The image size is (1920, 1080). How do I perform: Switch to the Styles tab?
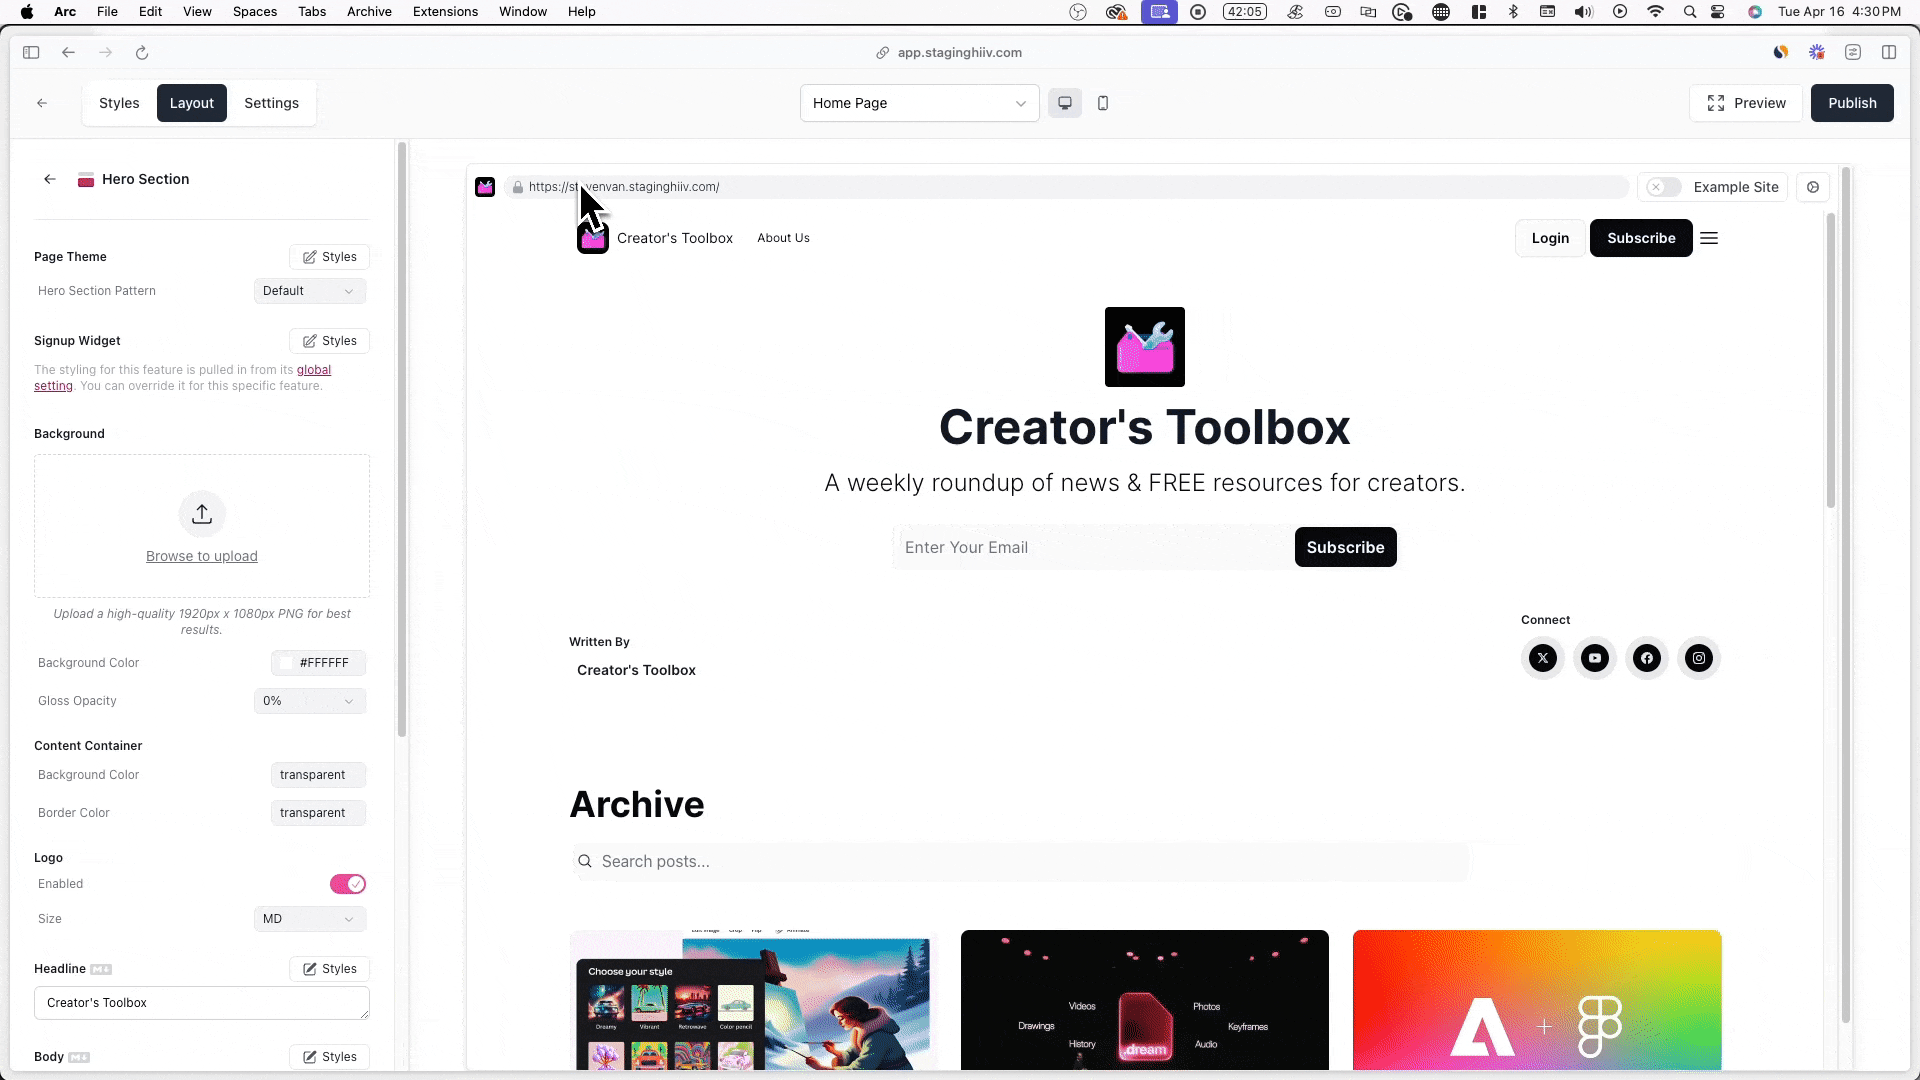(x=119, y=103)
